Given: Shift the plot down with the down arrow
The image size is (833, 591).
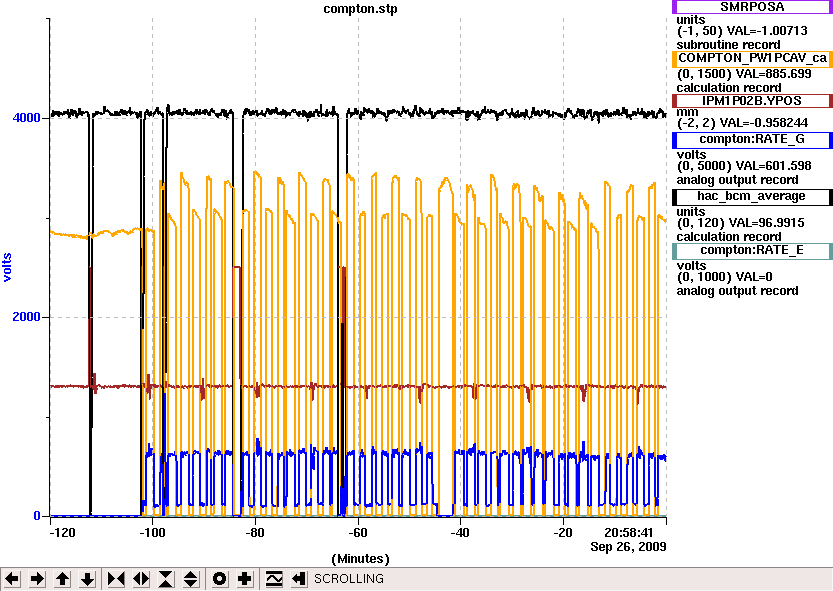Looking at the screenshot, I should pyautogui.click(x=88, y=579).
